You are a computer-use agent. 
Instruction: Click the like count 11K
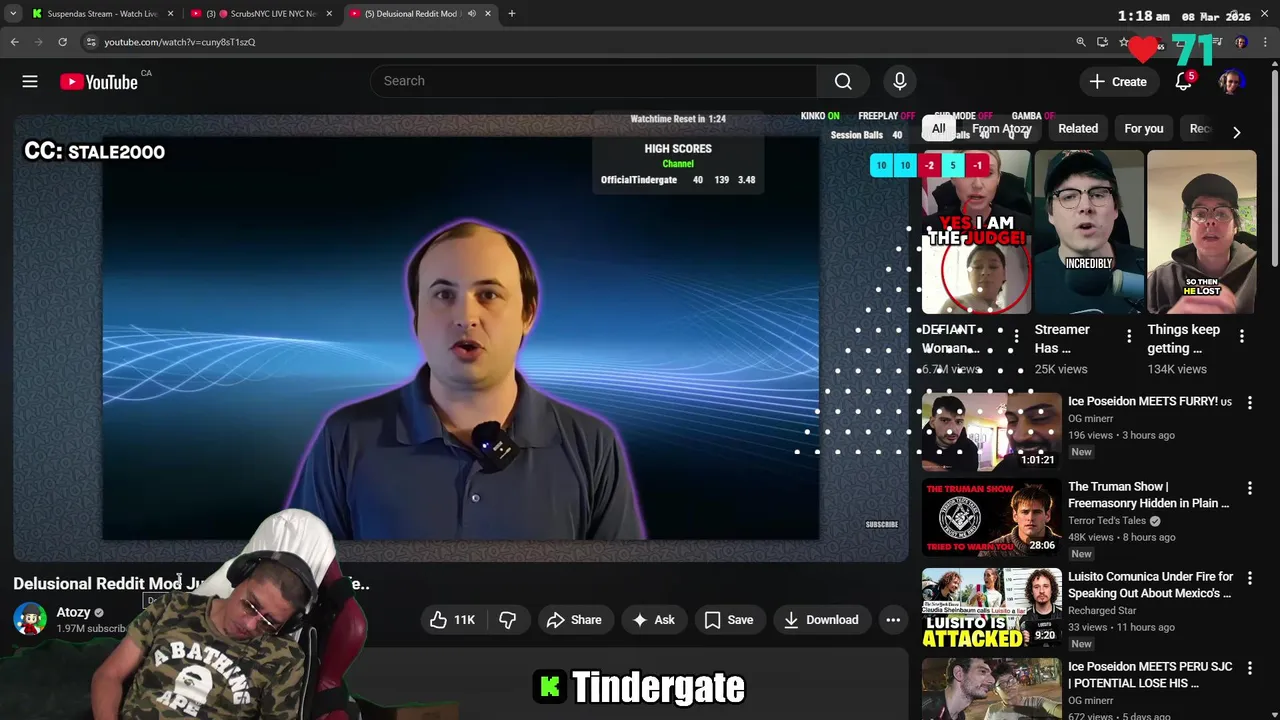coord(465,620)
